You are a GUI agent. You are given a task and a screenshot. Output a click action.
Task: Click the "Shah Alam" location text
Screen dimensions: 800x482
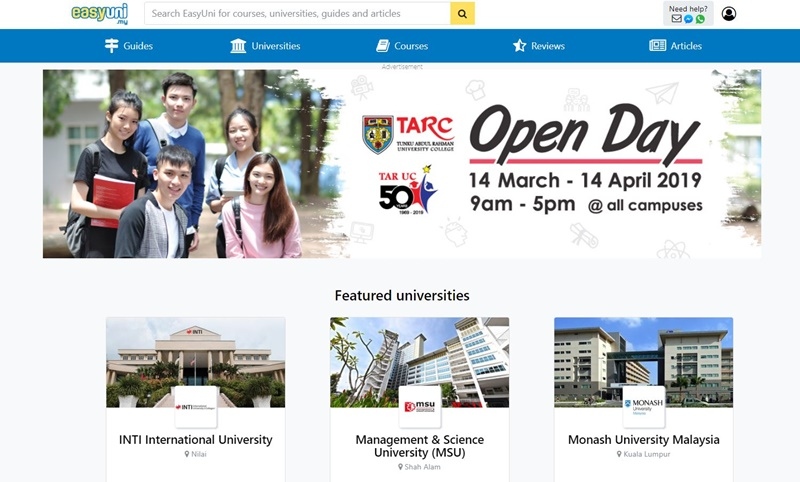pos(422,467)
